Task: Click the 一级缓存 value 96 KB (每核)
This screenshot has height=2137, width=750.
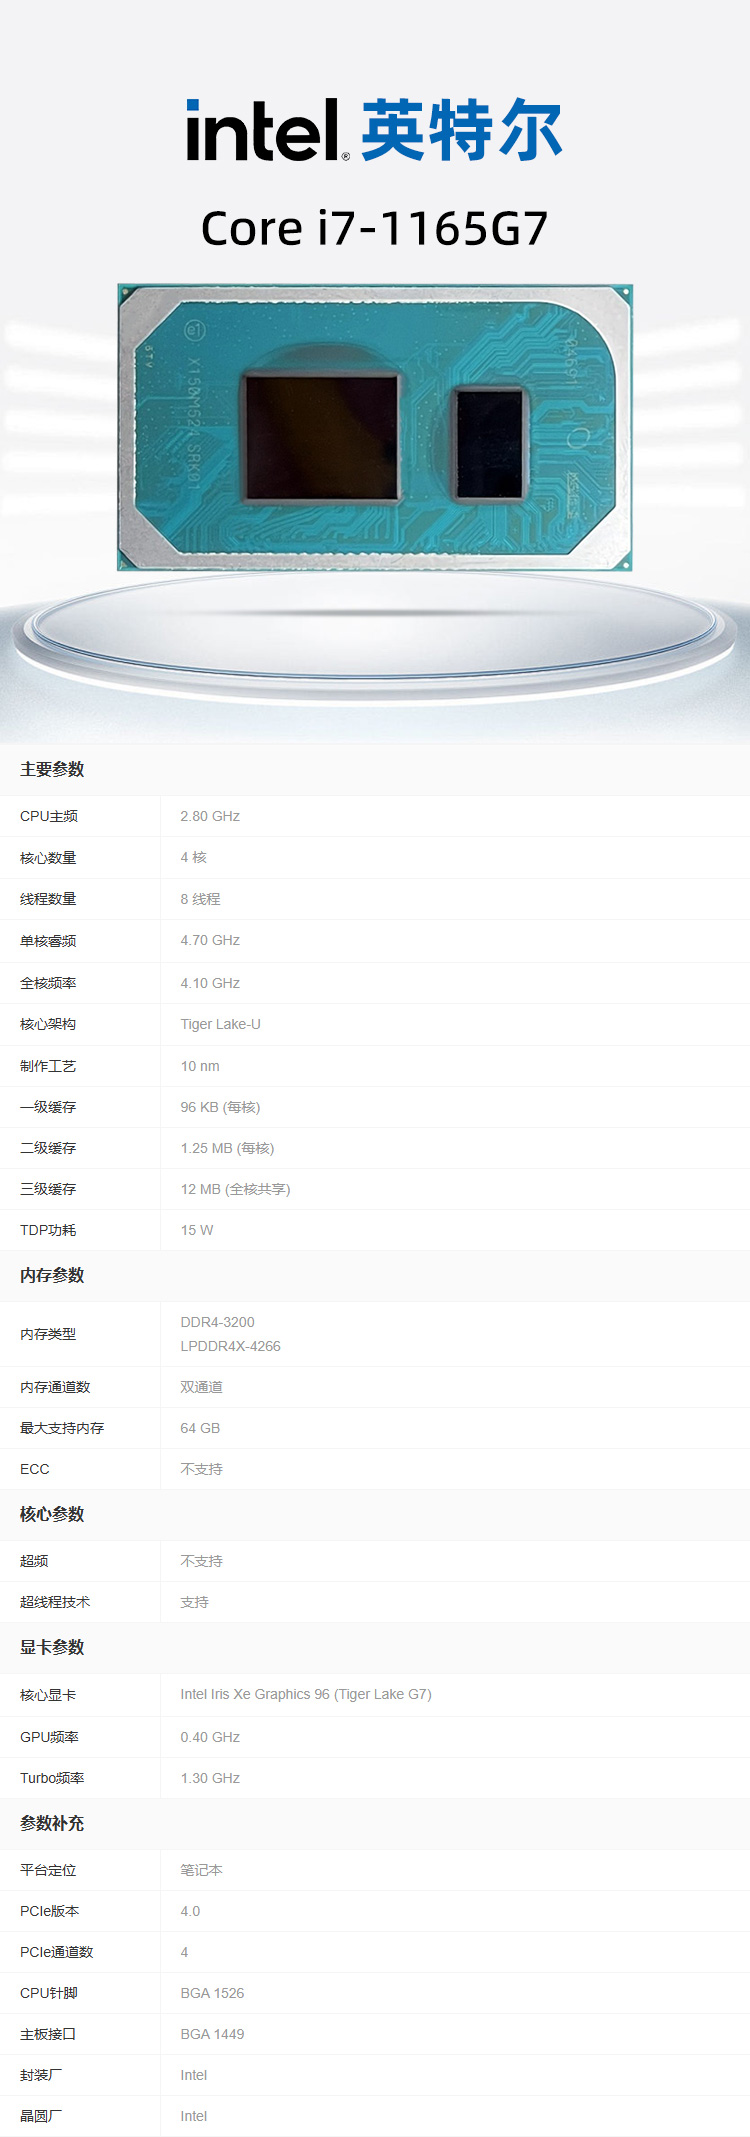Action: 220,1107
